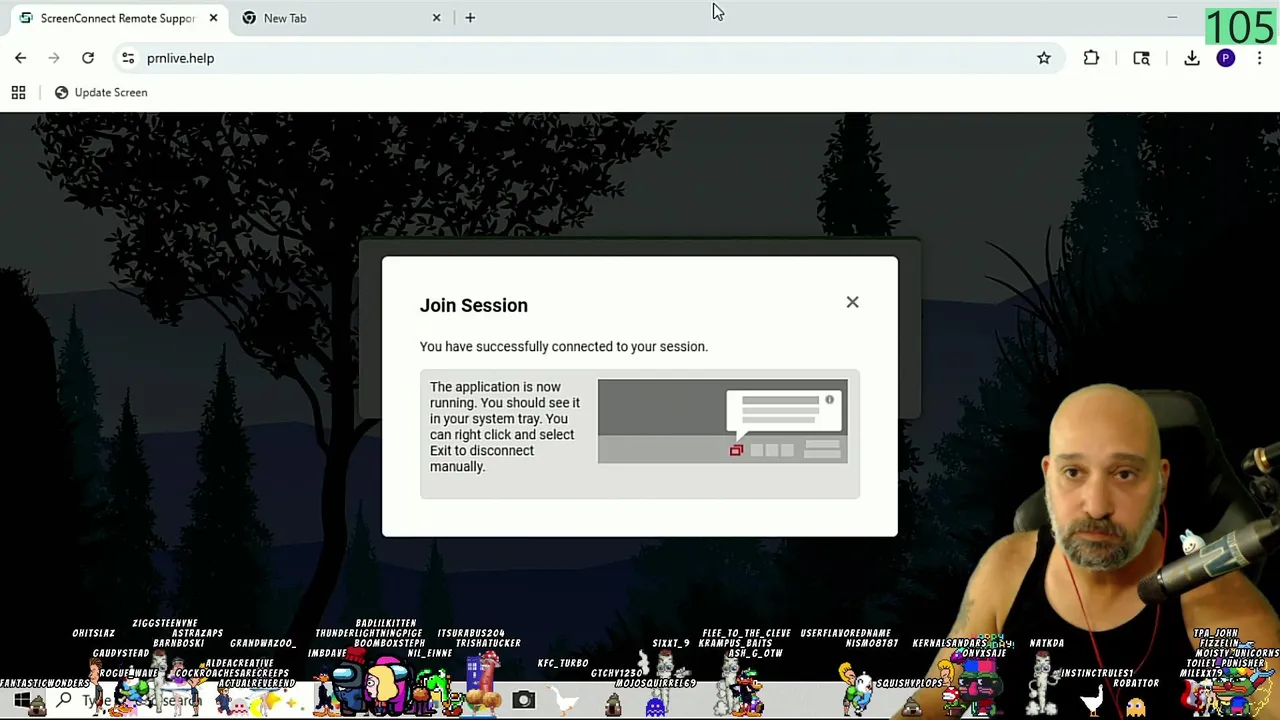
Task: Open a new browser tab with plus
Action: (x=470, y=18)
